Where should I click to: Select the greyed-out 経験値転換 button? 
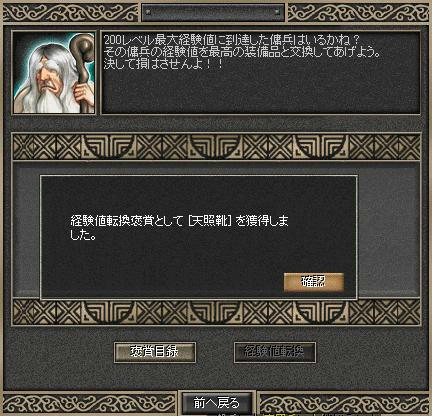point(275,352)
